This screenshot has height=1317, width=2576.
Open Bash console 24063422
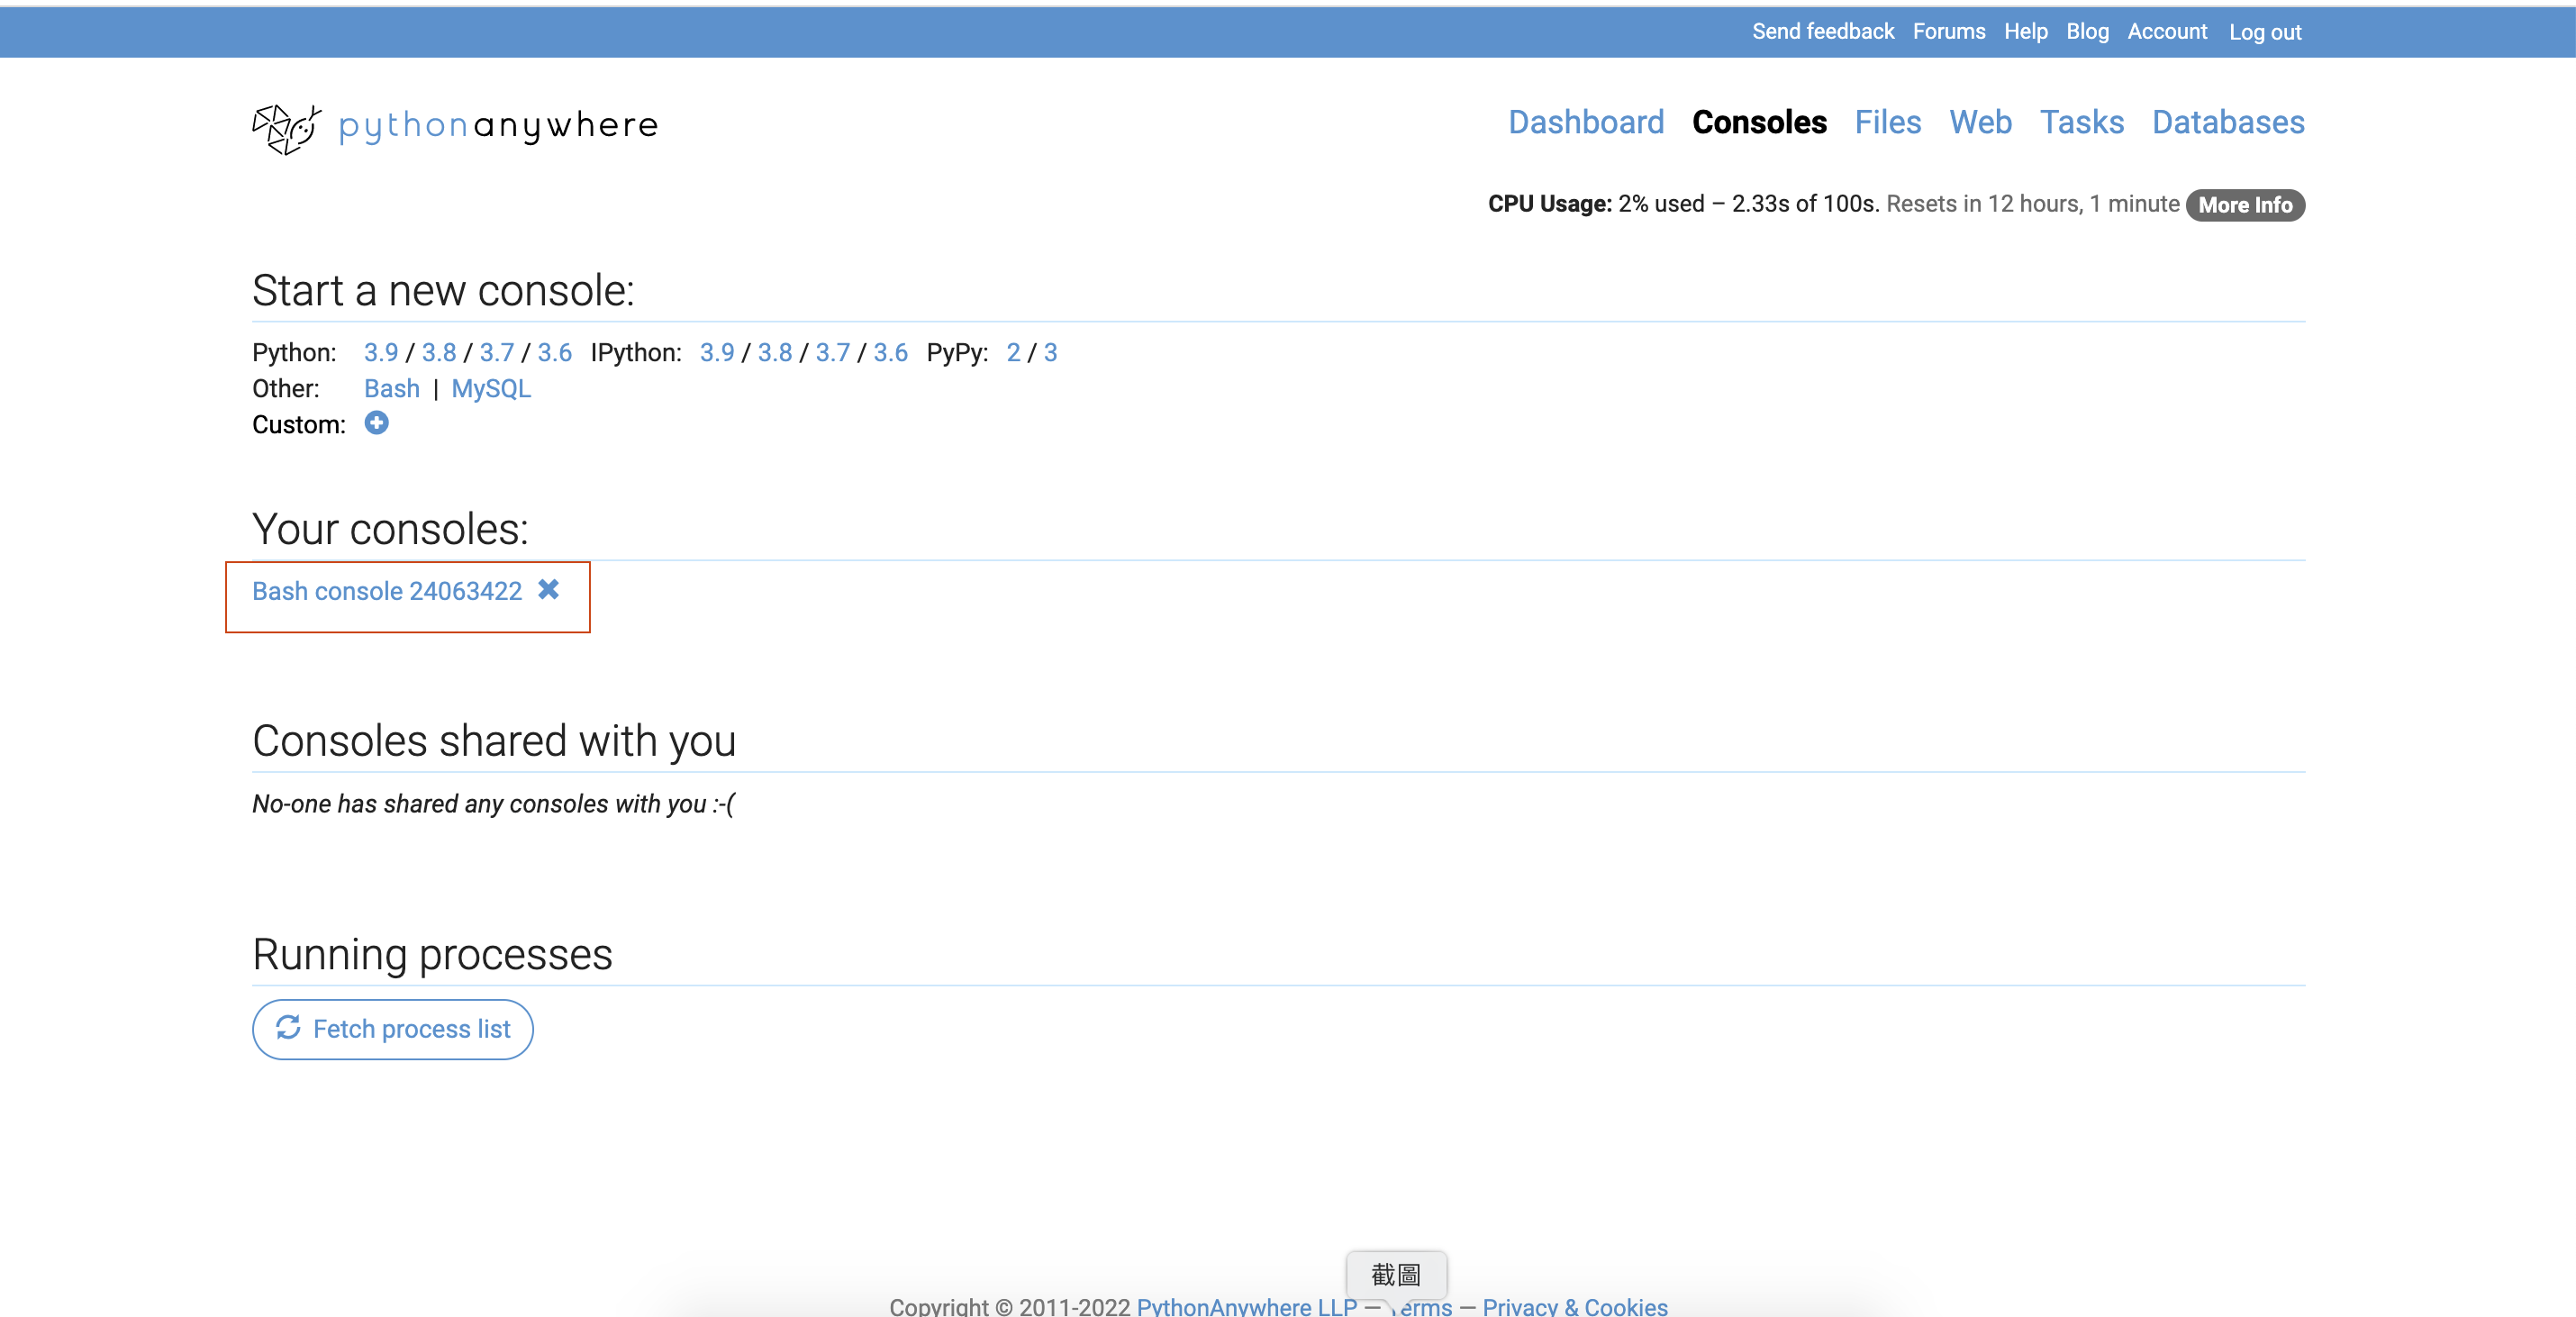click(386, 591)
